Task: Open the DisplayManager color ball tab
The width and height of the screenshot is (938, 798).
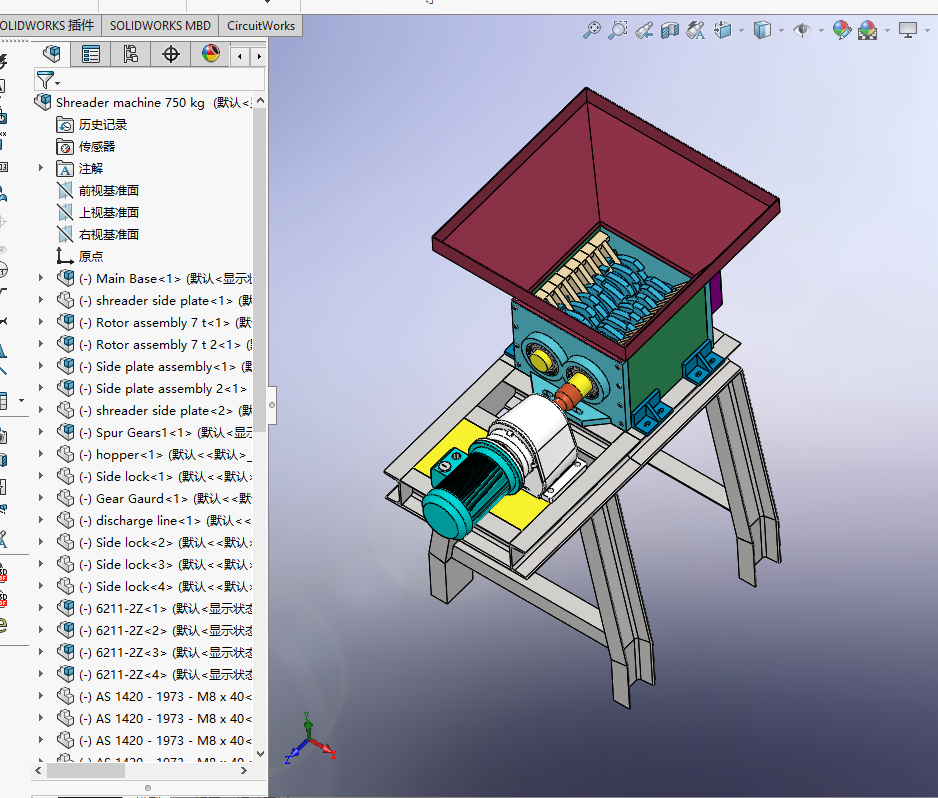Action: pos(211,54)
